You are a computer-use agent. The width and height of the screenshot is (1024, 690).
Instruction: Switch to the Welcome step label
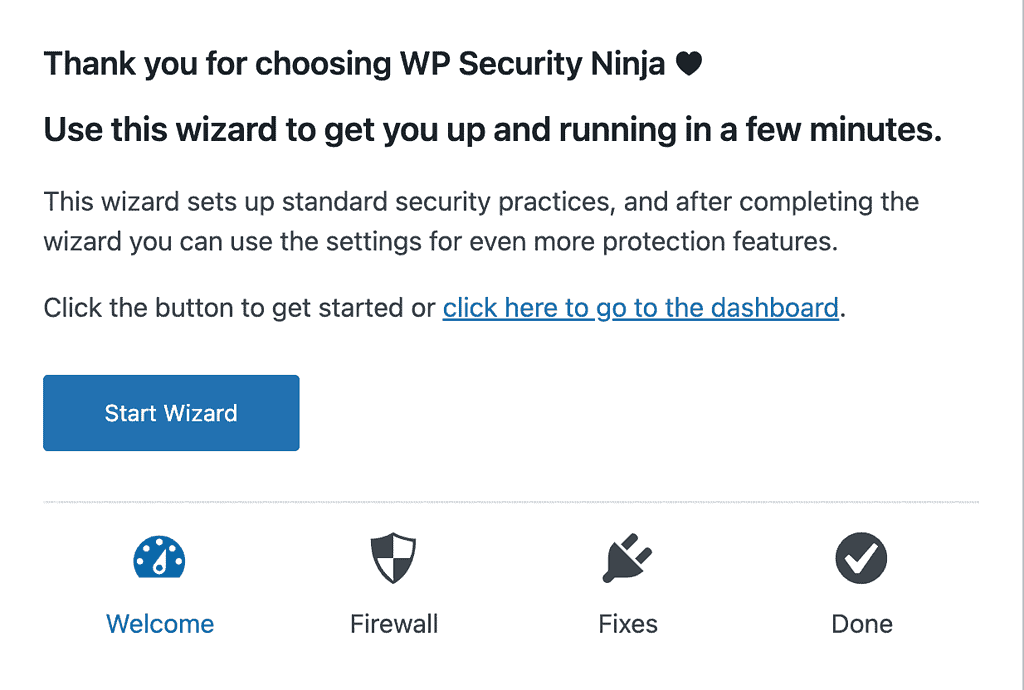coord(160,624)
